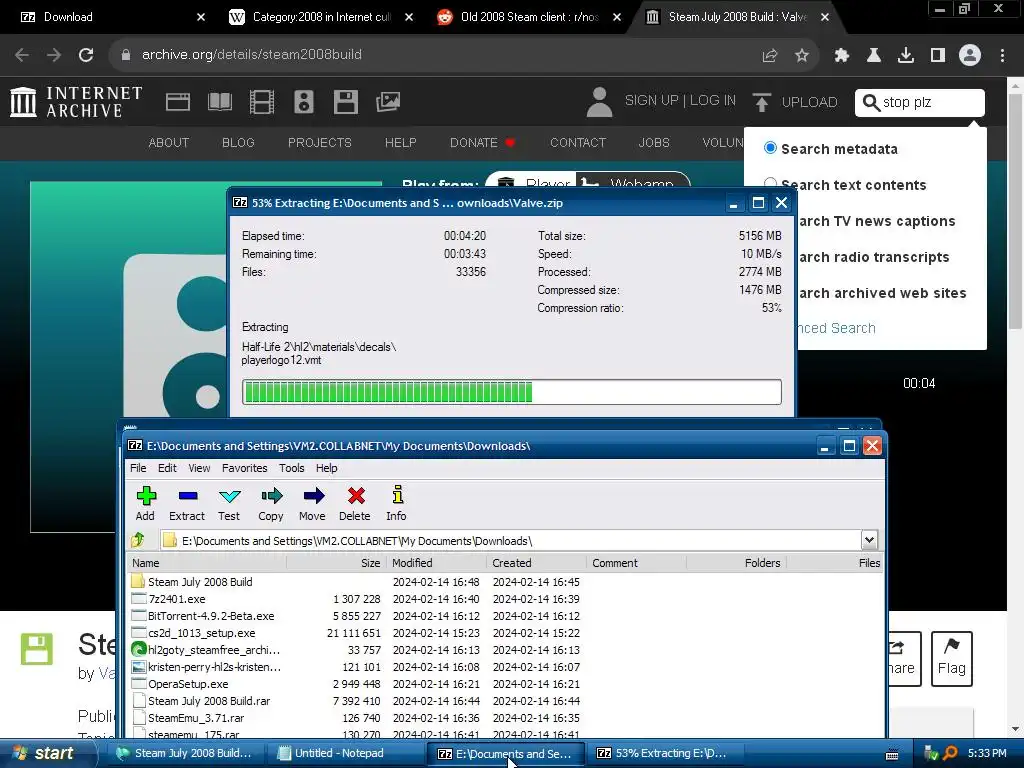Screen dimensions: 1024x768
Task: Click the BLOG navigation link
Action: (x=238, y=142)
